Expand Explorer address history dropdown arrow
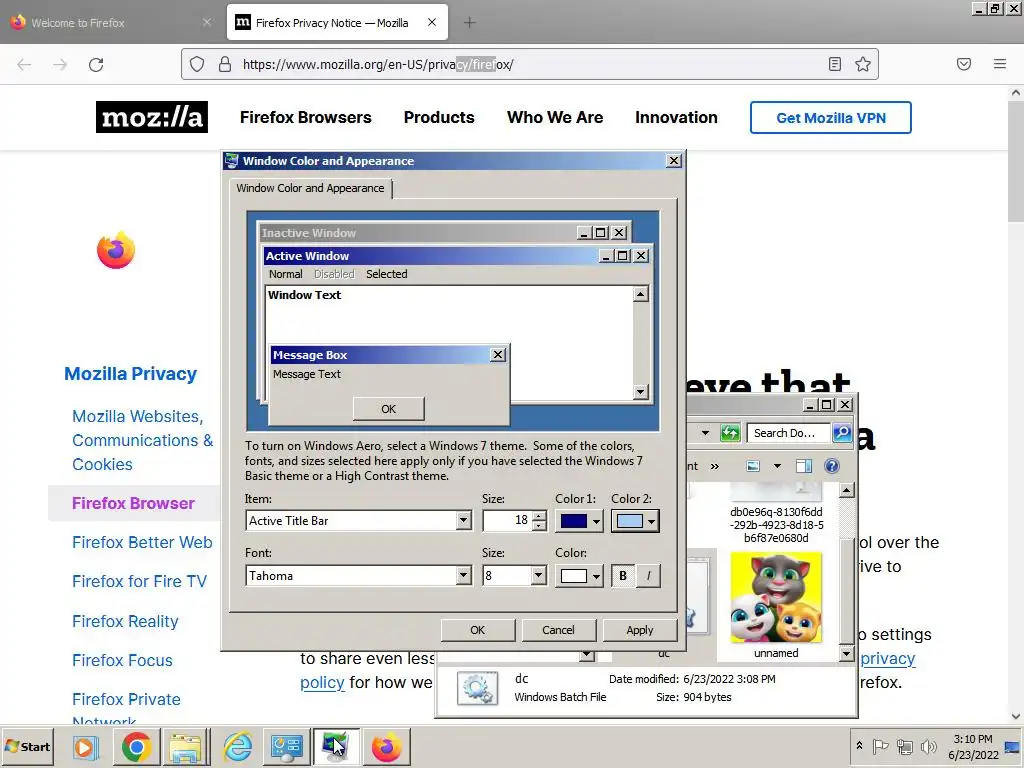 click(705, 432)
